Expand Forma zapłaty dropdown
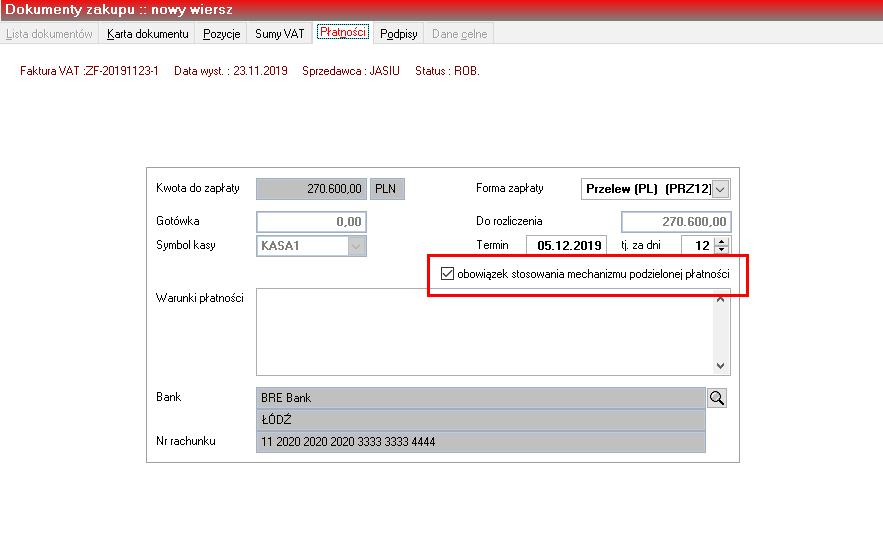 click(720, 189)
